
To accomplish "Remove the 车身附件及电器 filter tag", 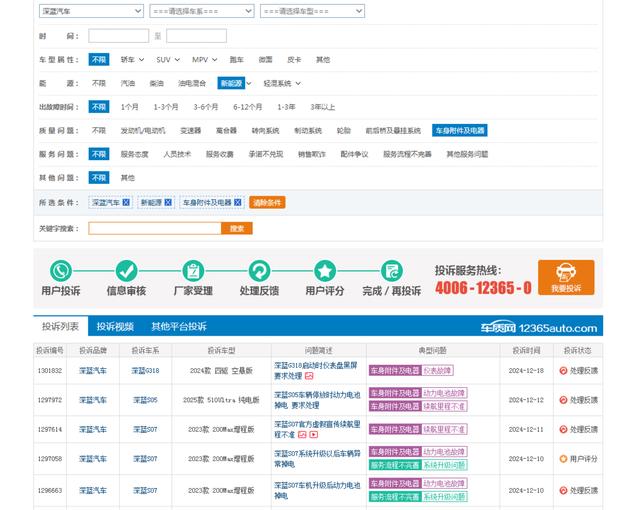I will pyautogui.click(x=238, y=202).
